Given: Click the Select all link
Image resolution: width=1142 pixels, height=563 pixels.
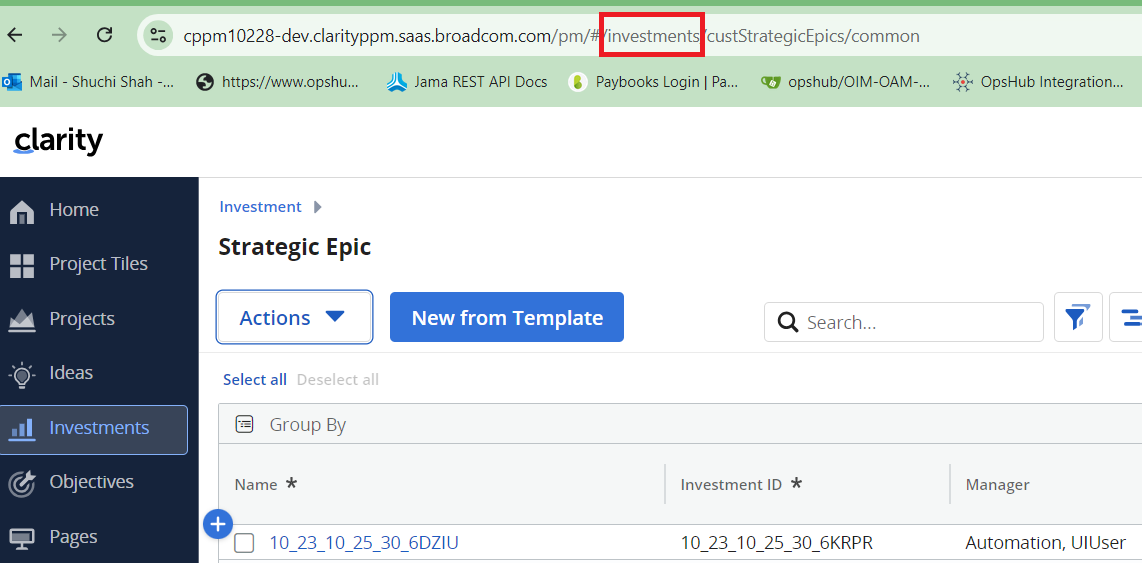Looking at the screenshot, I should 254,380.
